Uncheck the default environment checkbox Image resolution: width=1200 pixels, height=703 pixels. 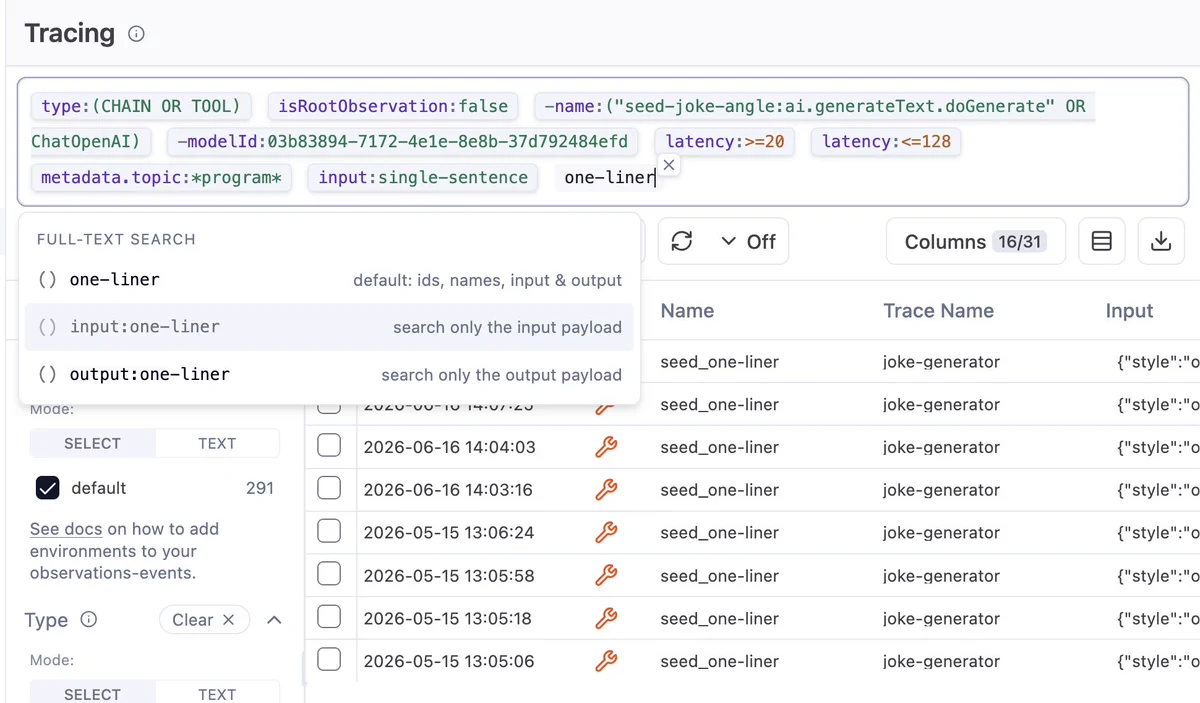(47, 488)
